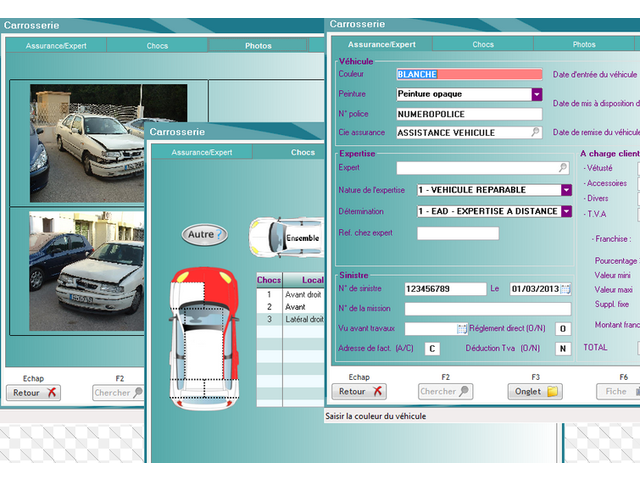Click the Chocs column header

pos(269,280)
